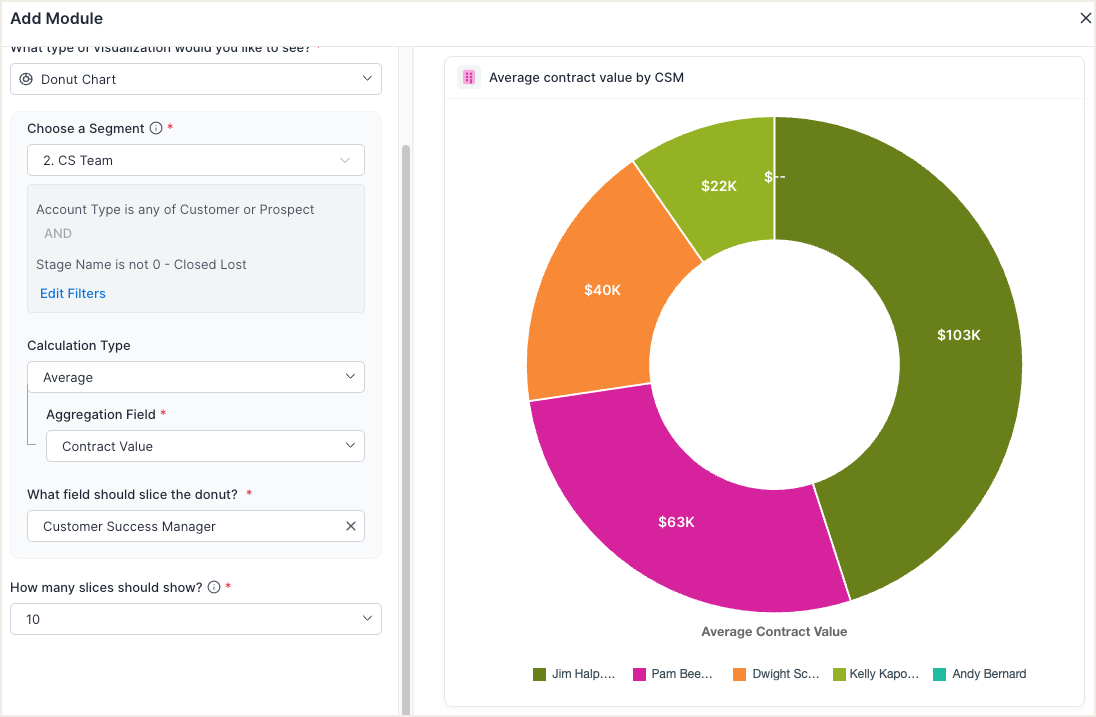Open the Average calculation type dropdown
Viewport: 1096px width, 717px height.
click(196, 377)
